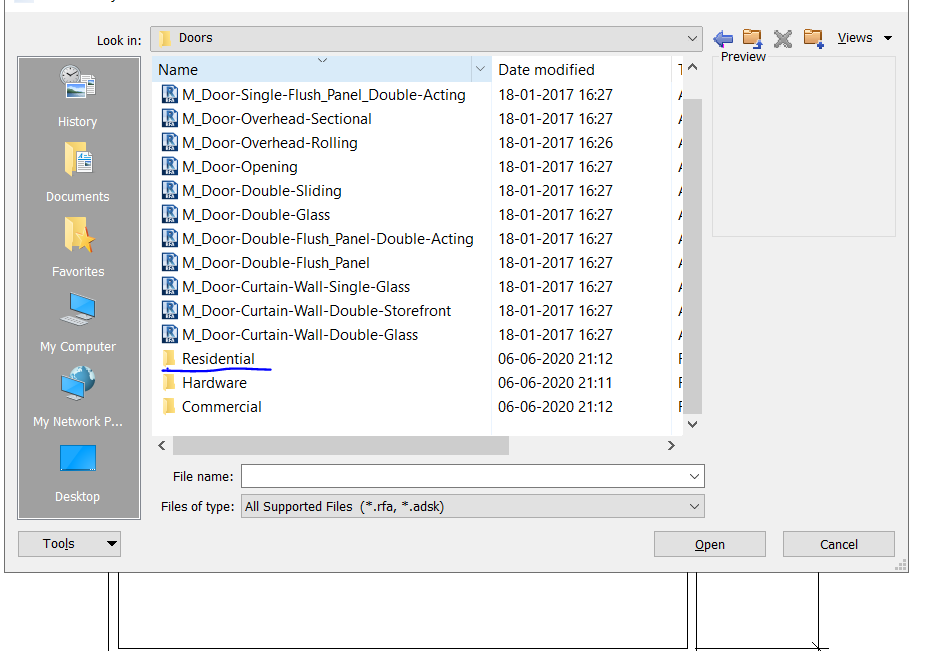The image size is (944, 651).
Task: Click the horizontal scrollbar in file list
Action: [340, 446]
